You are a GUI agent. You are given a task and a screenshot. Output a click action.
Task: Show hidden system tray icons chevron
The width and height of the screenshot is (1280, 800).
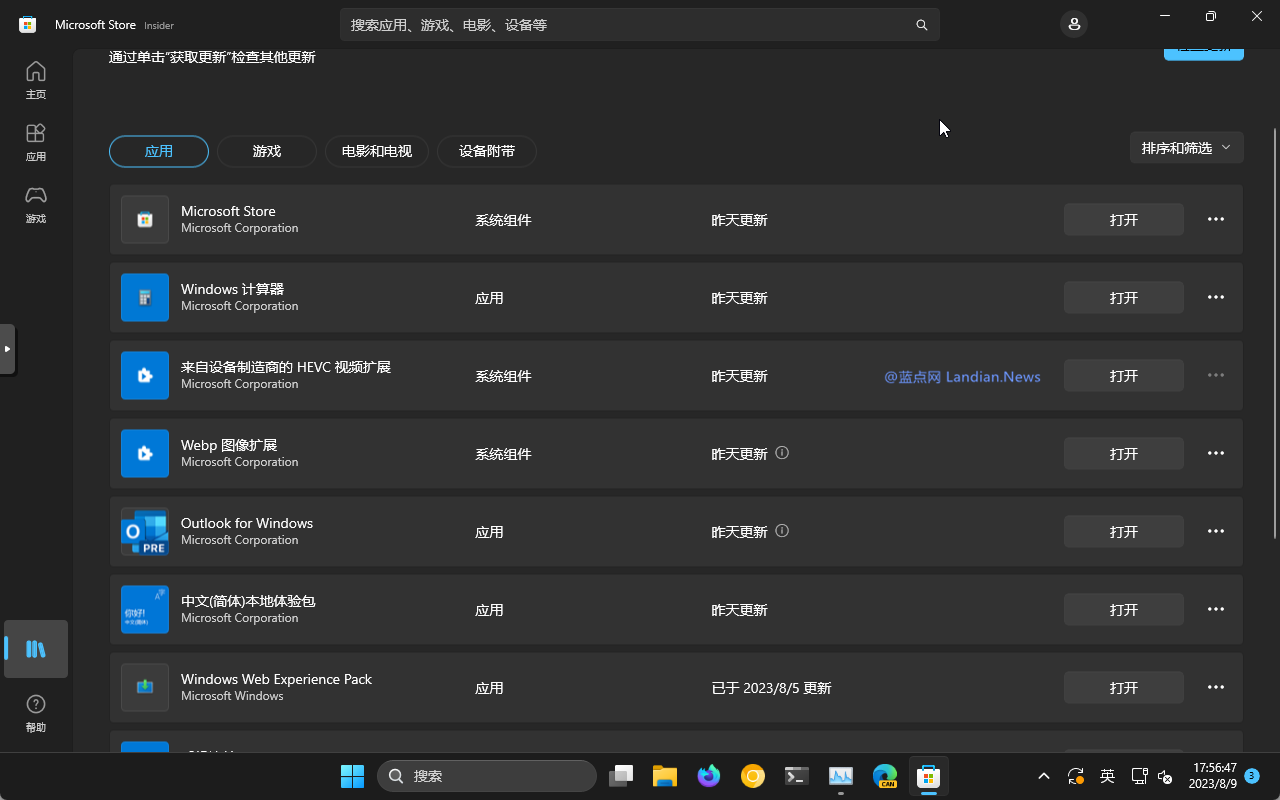1044,776
